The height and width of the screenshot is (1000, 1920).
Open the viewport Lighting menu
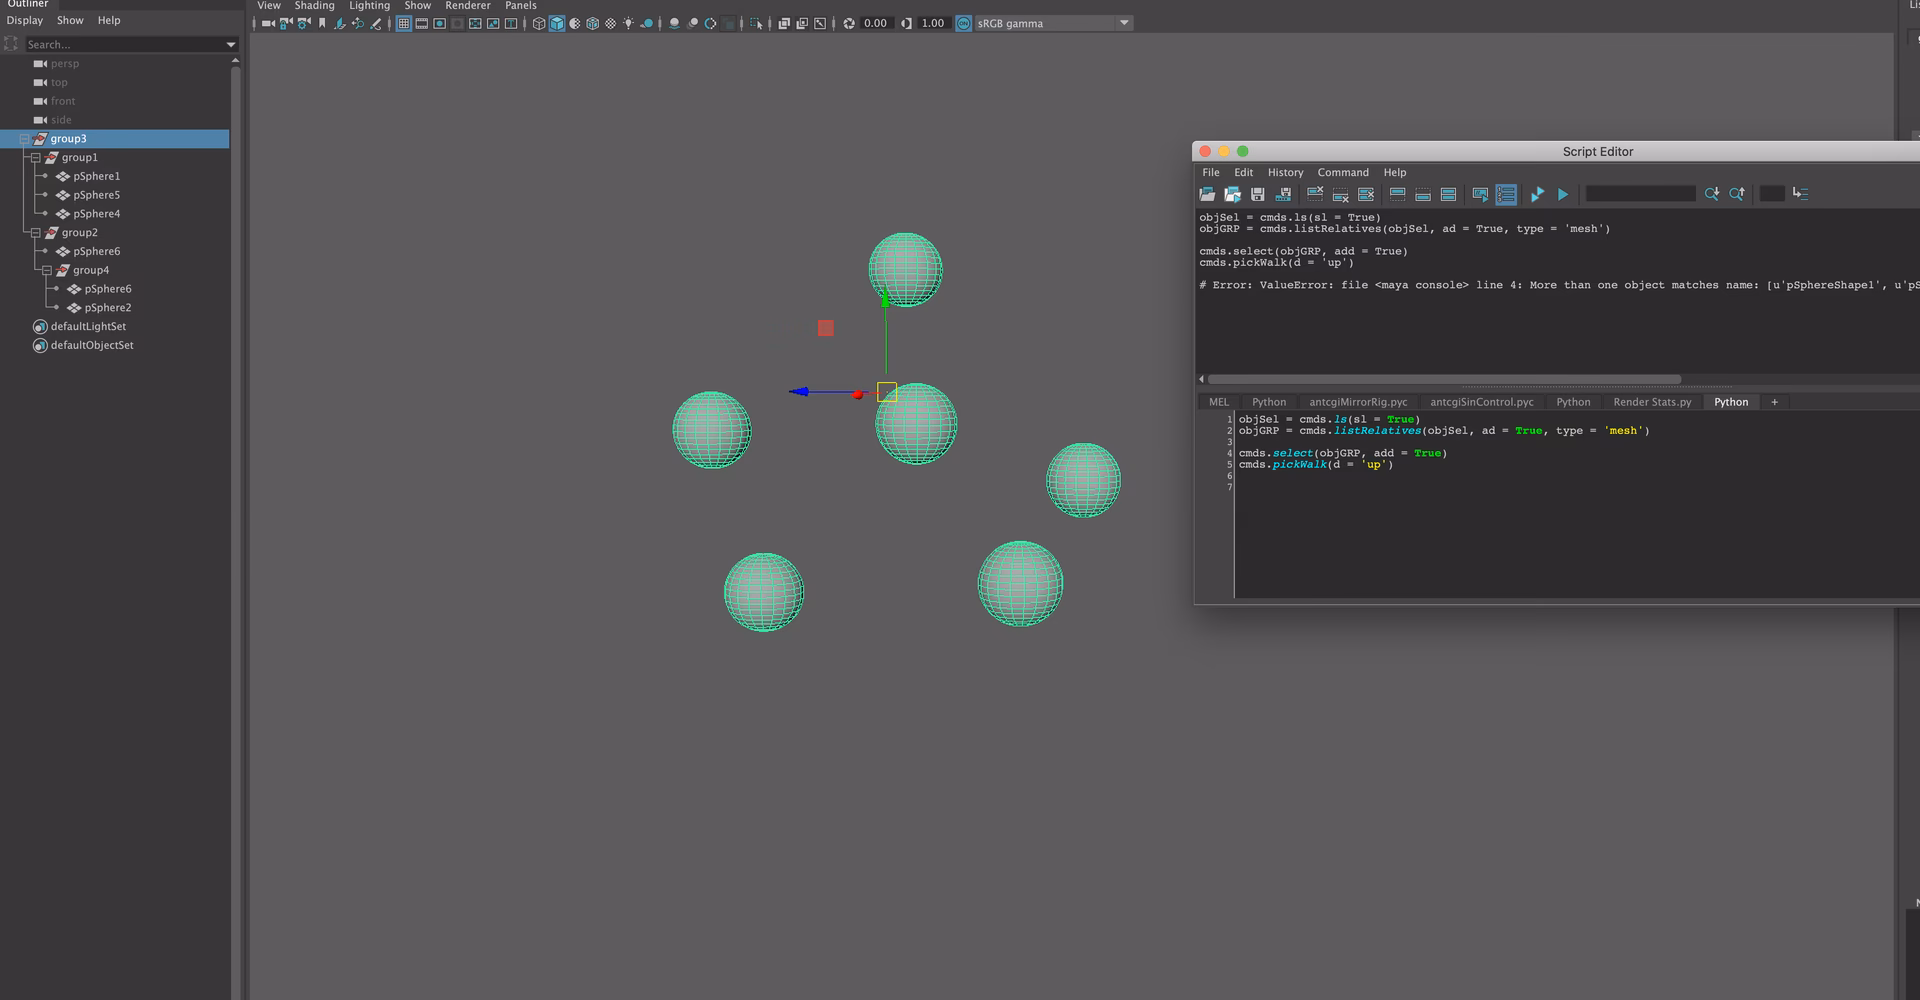tap(369, 6)
